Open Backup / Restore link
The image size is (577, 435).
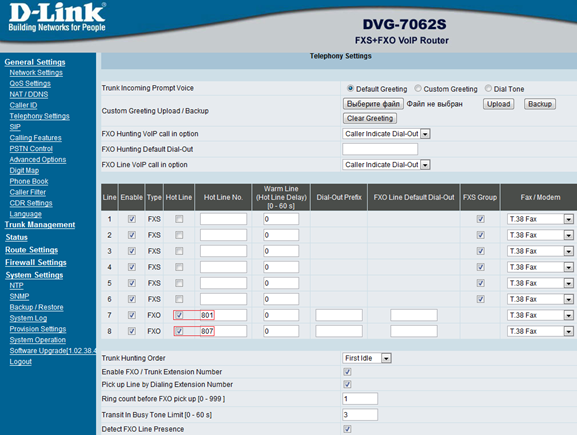pyautogui.click(x=36, y=307)
